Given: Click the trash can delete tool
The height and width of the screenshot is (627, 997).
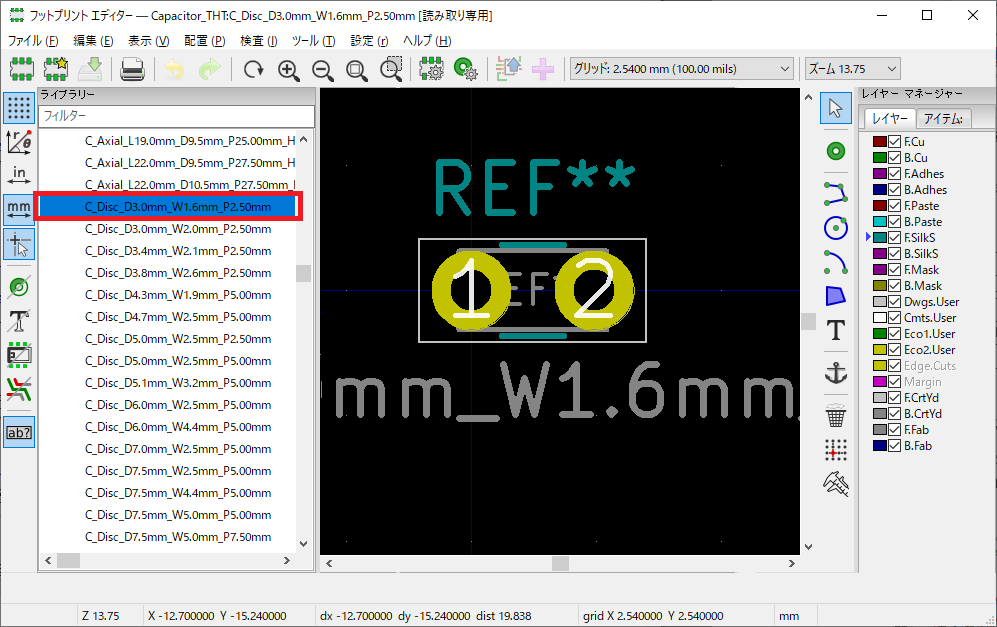Looking at the screenshot, I should coord(836,415).
